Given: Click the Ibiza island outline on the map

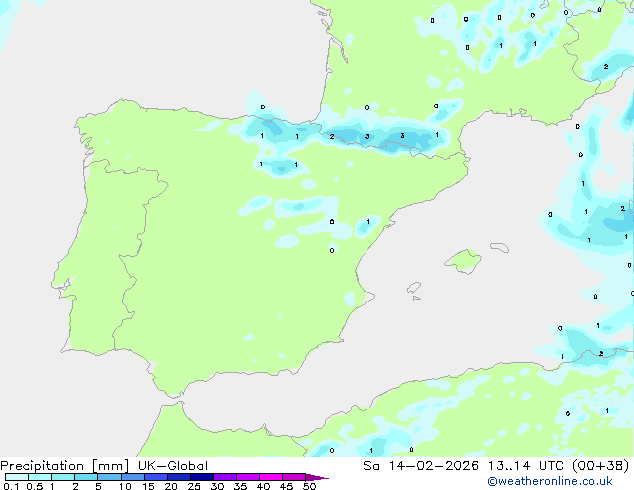Looking at the screenshot, I should pyautogui.click(x=414, y=288).
